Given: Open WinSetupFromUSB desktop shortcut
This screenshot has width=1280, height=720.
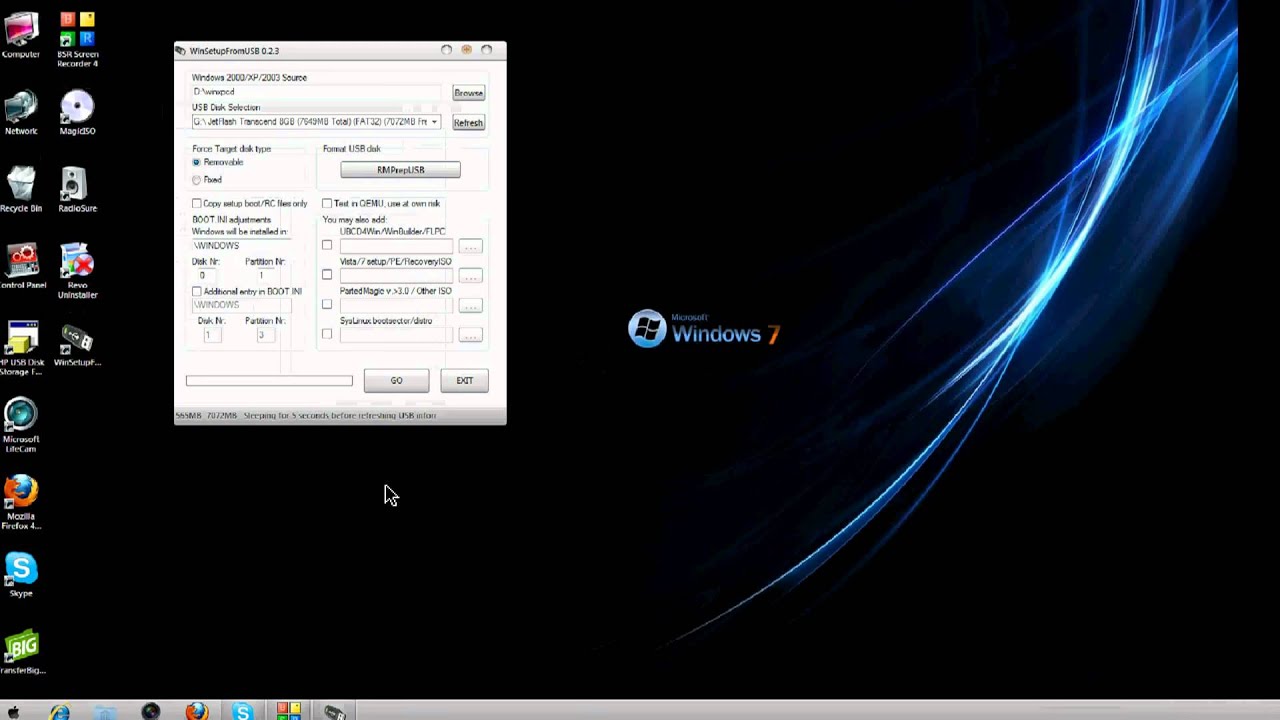Looking at the screenshot, I should pos(77,345).
